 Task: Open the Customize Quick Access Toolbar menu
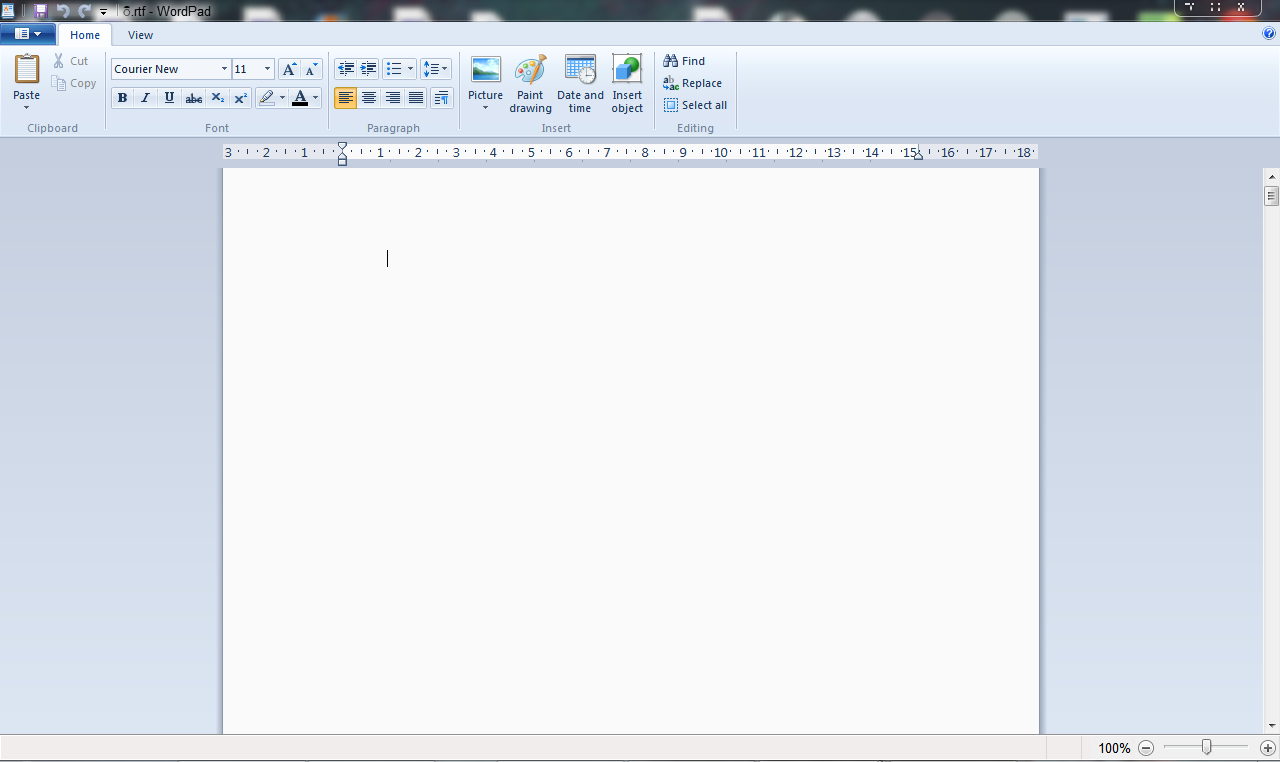pyautogui.click(x=103, y=12)
